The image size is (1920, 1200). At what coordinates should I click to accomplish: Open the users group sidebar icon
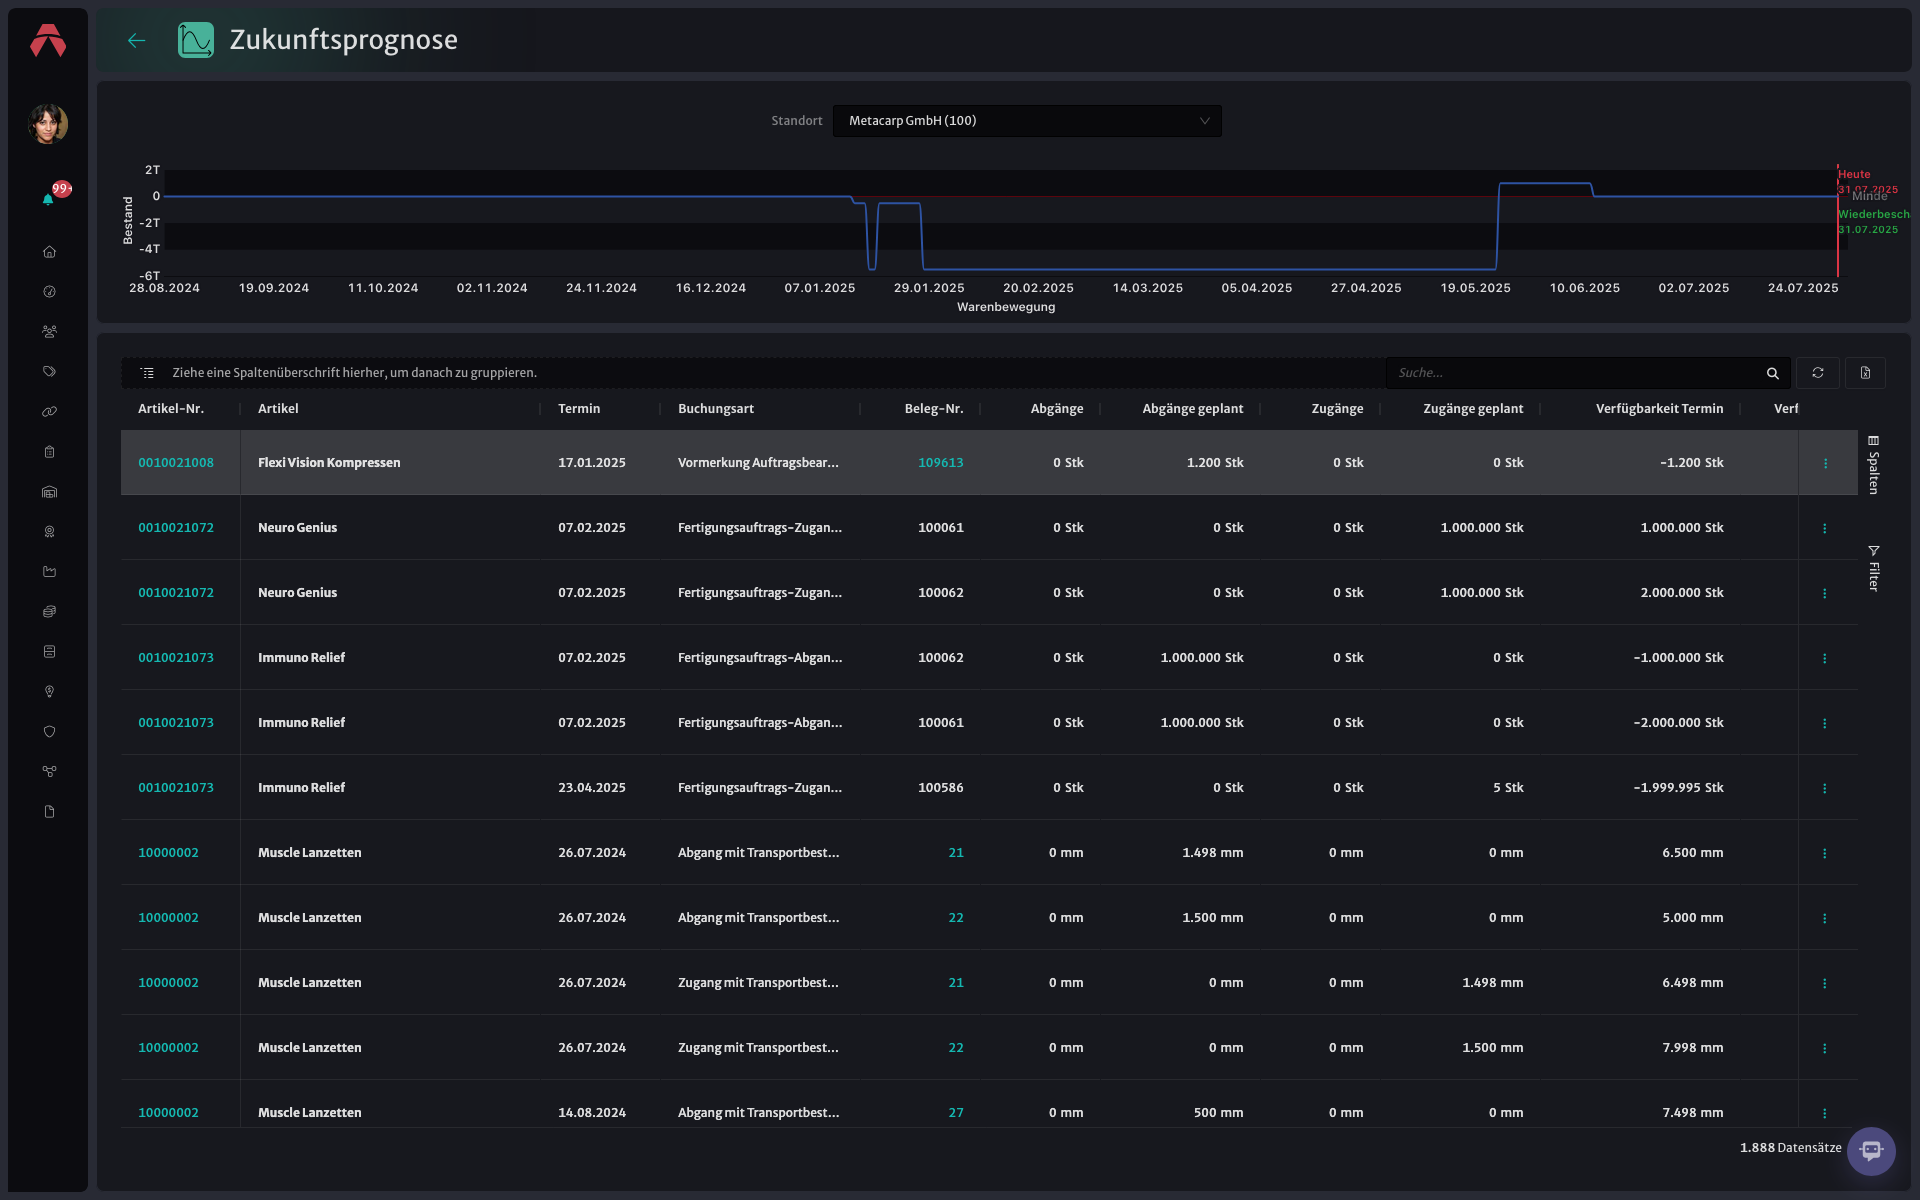49,332
